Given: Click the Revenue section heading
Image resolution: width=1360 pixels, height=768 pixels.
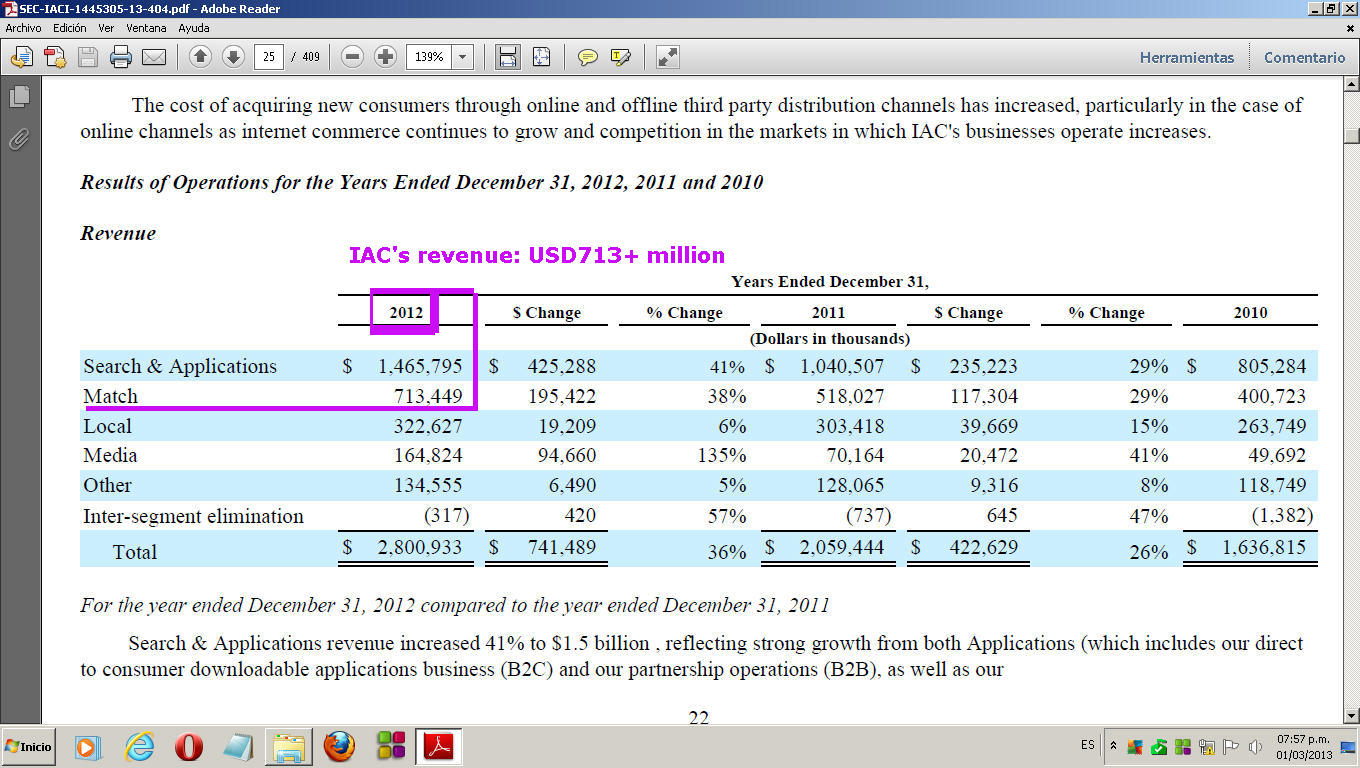Looking at the screenshot, I should coord(118,234).
